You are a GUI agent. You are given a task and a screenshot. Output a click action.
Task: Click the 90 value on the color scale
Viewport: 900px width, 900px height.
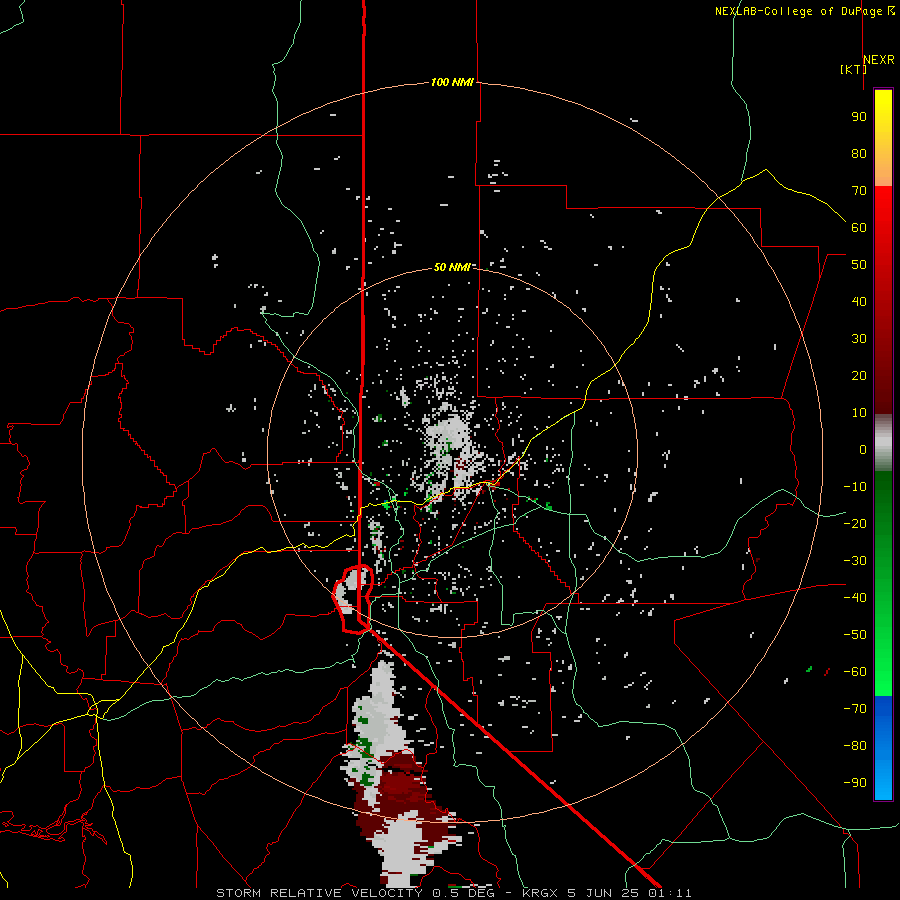click(x=859, y=117)
